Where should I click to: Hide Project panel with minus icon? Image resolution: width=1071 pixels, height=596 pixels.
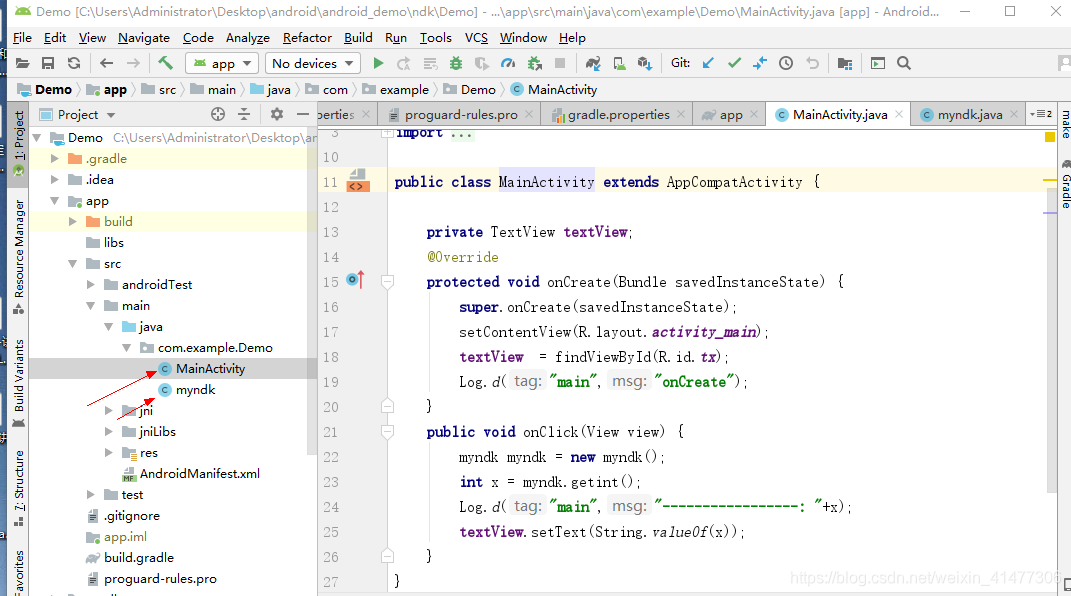(303, 115)
